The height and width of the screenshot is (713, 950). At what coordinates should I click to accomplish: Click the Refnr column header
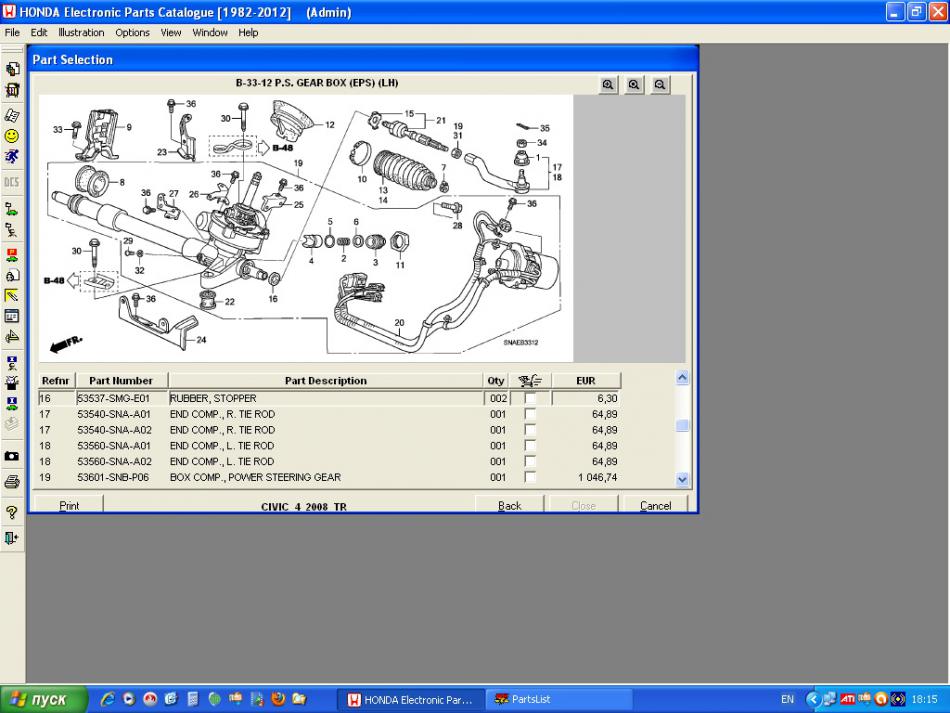click(56, 380)
